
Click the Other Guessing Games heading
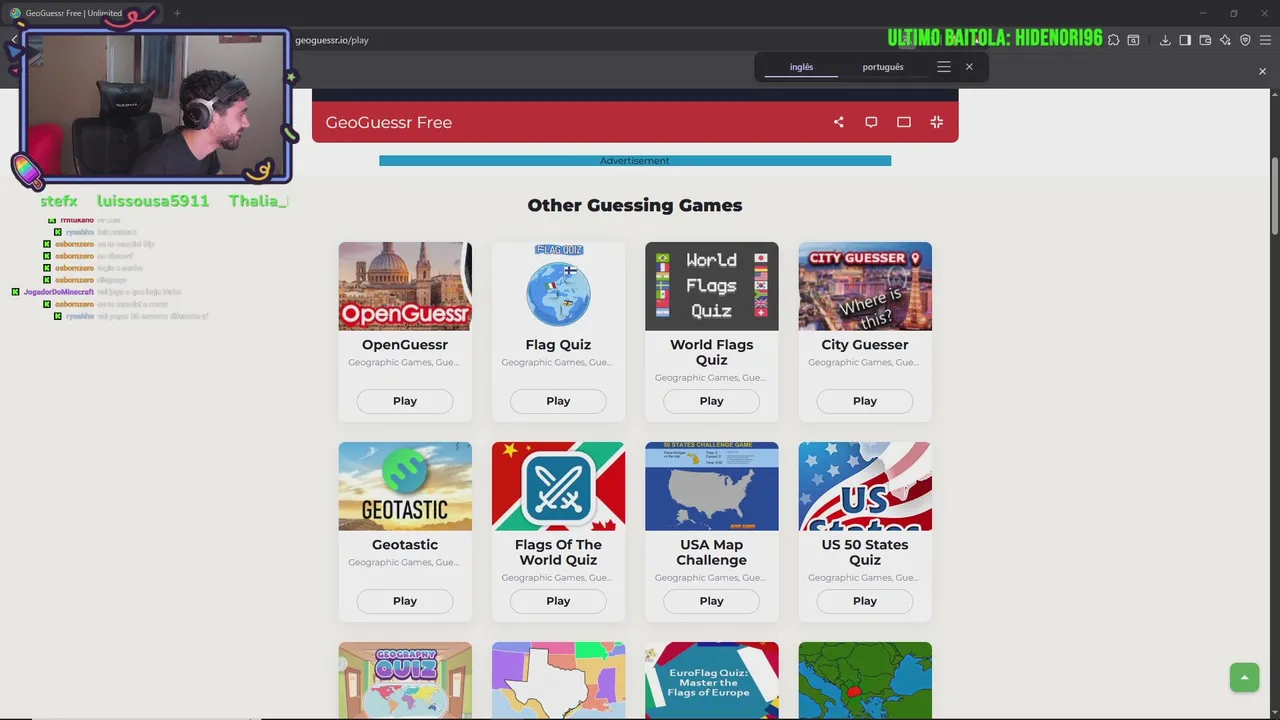click(x=635, y=205)
